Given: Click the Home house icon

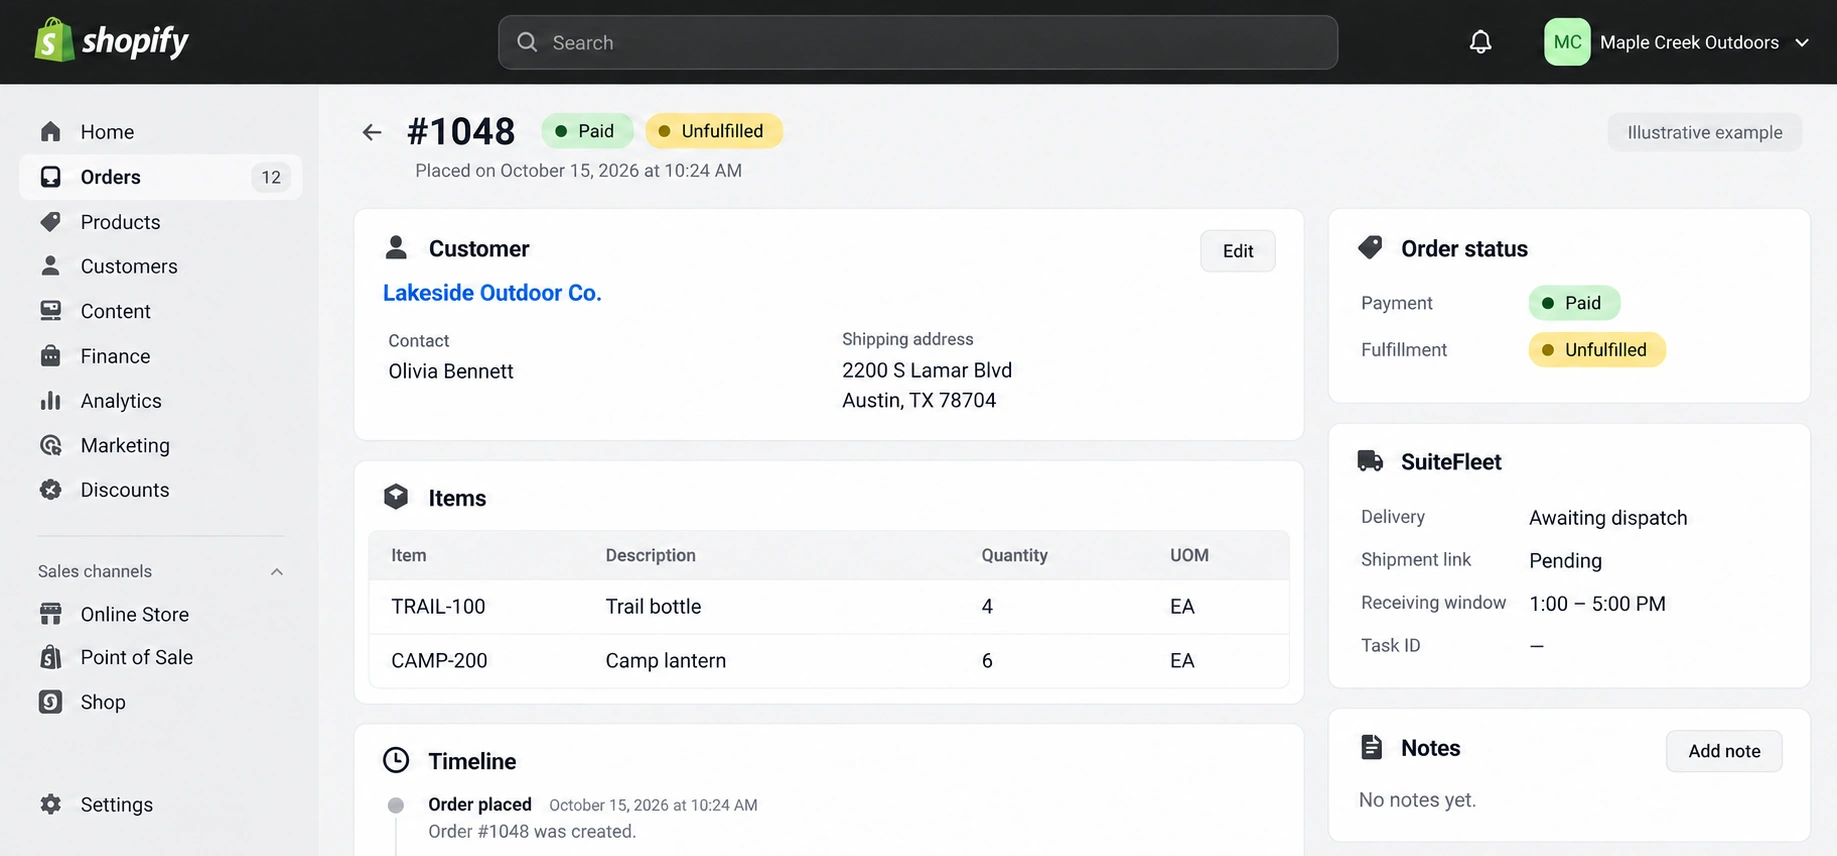Looking at the screenshot, I should pos(51,132).
